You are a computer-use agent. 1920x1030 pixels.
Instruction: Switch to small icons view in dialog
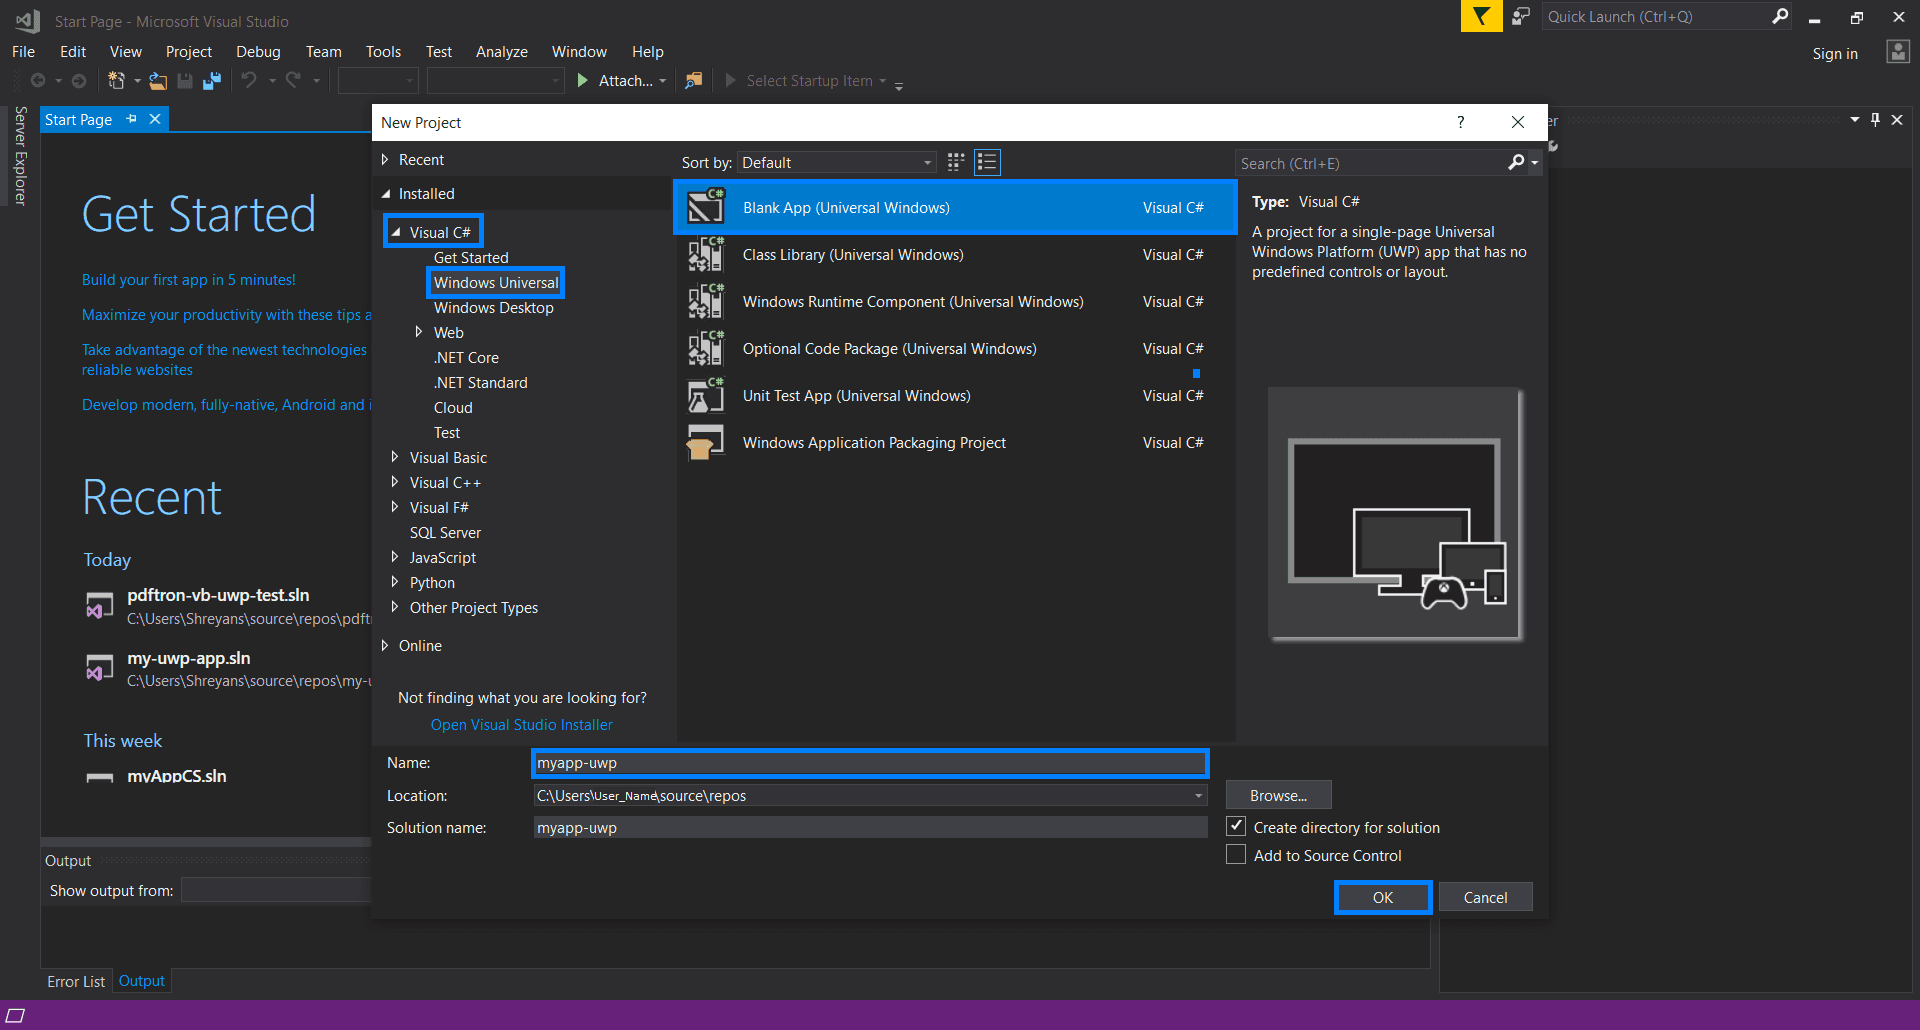coord(956,162)
